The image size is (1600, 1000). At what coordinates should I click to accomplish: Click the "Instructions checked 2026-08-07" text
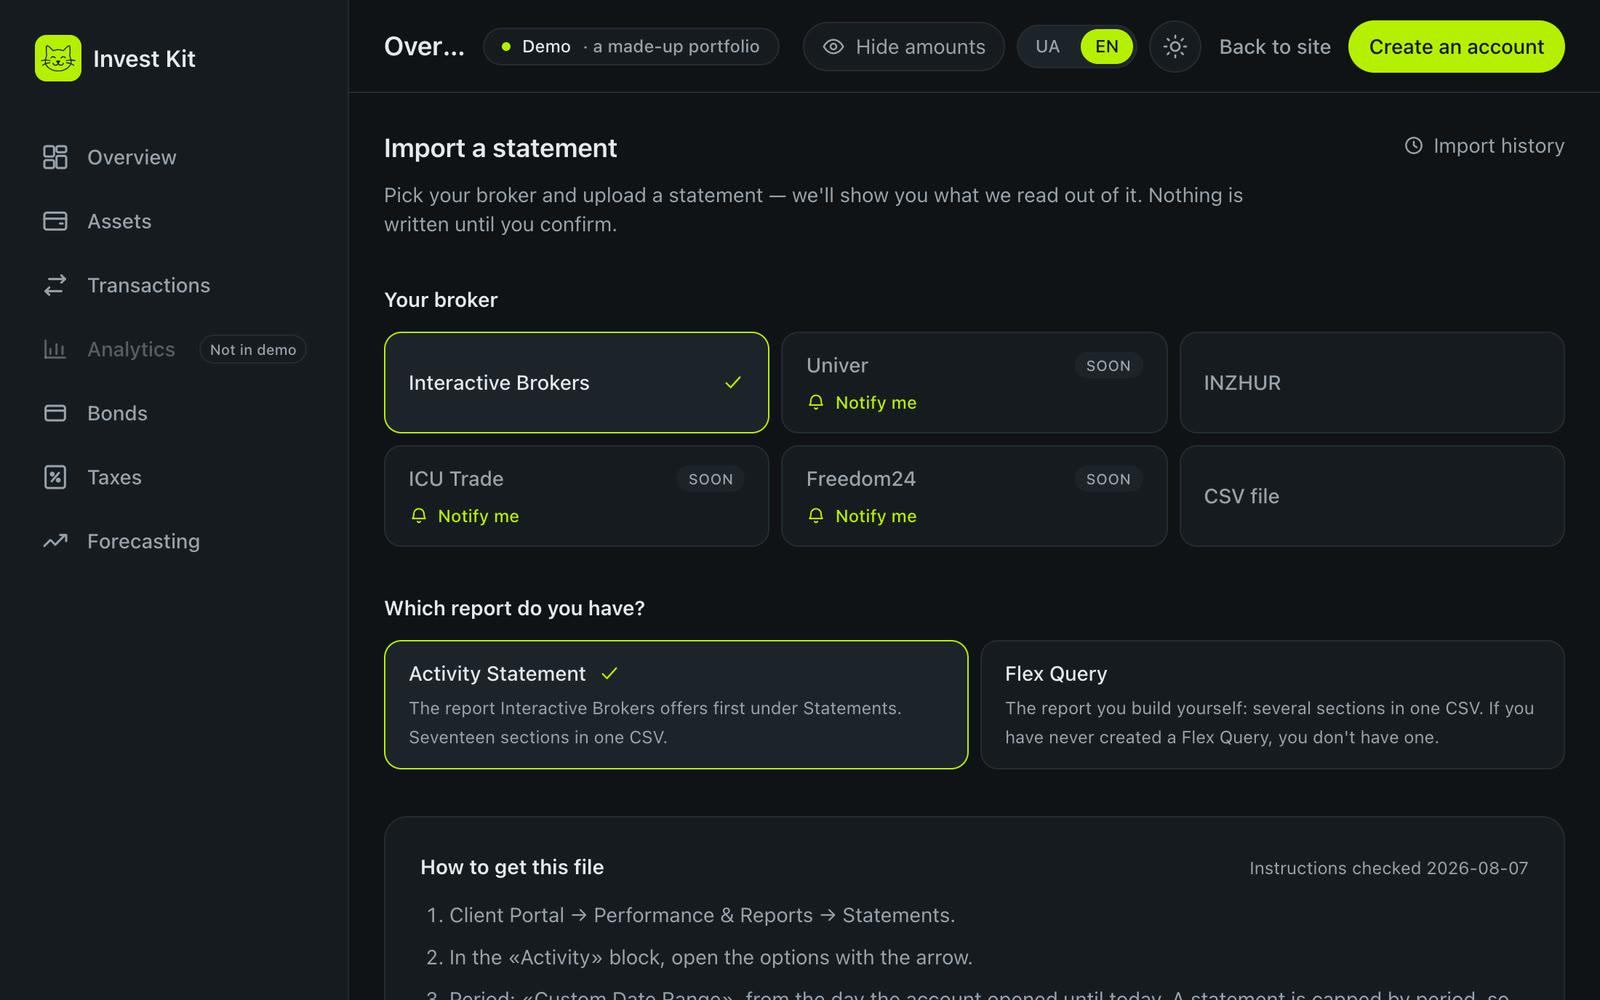click(1389, 868)
